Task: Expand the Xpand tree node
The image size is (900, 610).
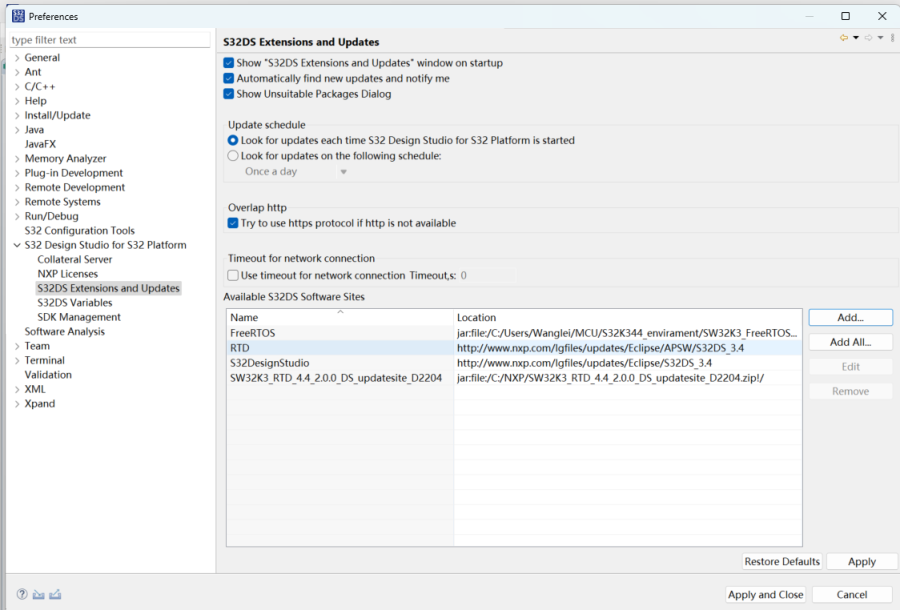Action: click(17, 403)
